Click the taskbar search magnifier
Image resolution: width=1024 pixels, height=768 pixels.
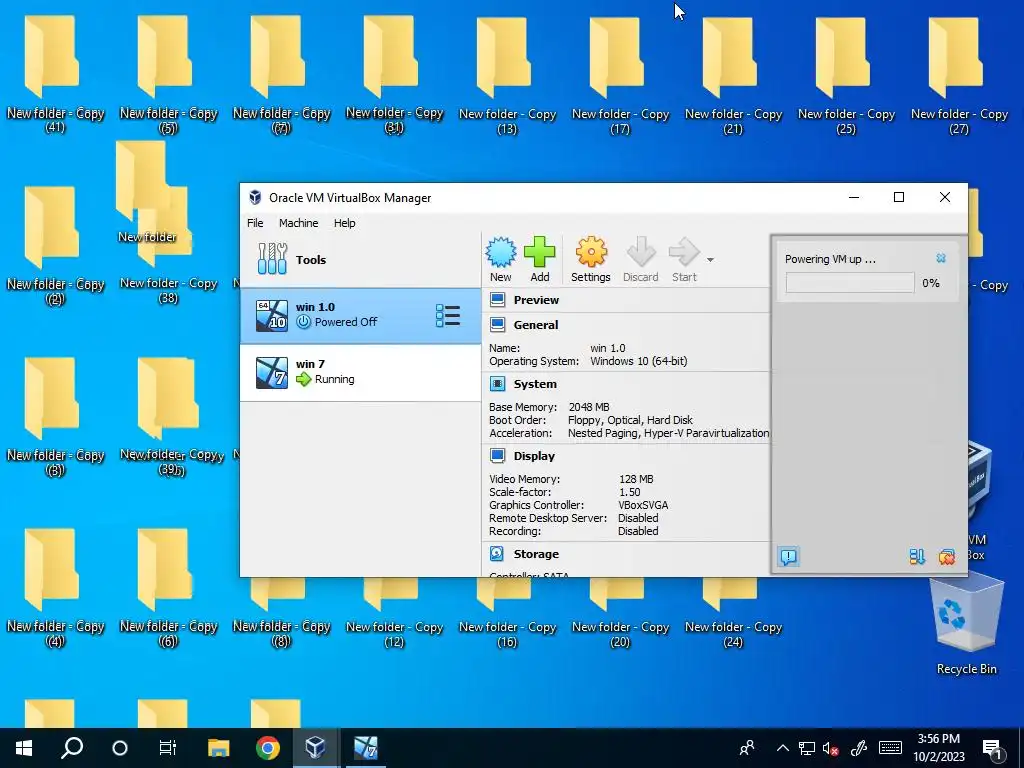72,748
